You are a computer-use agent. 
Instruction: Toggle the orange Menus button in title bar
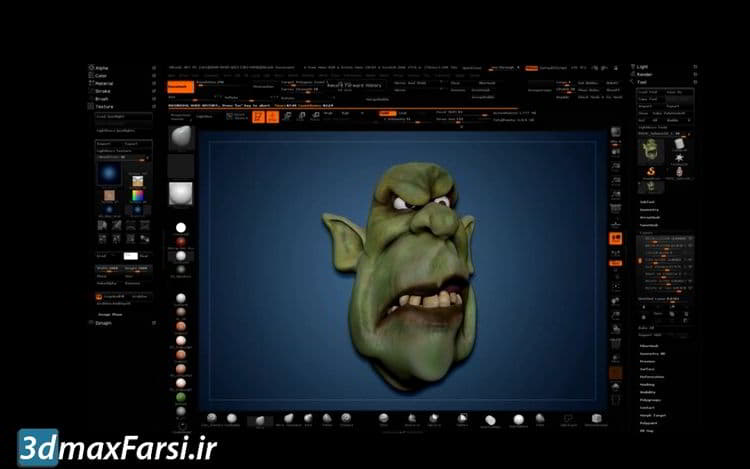[531, 68]
